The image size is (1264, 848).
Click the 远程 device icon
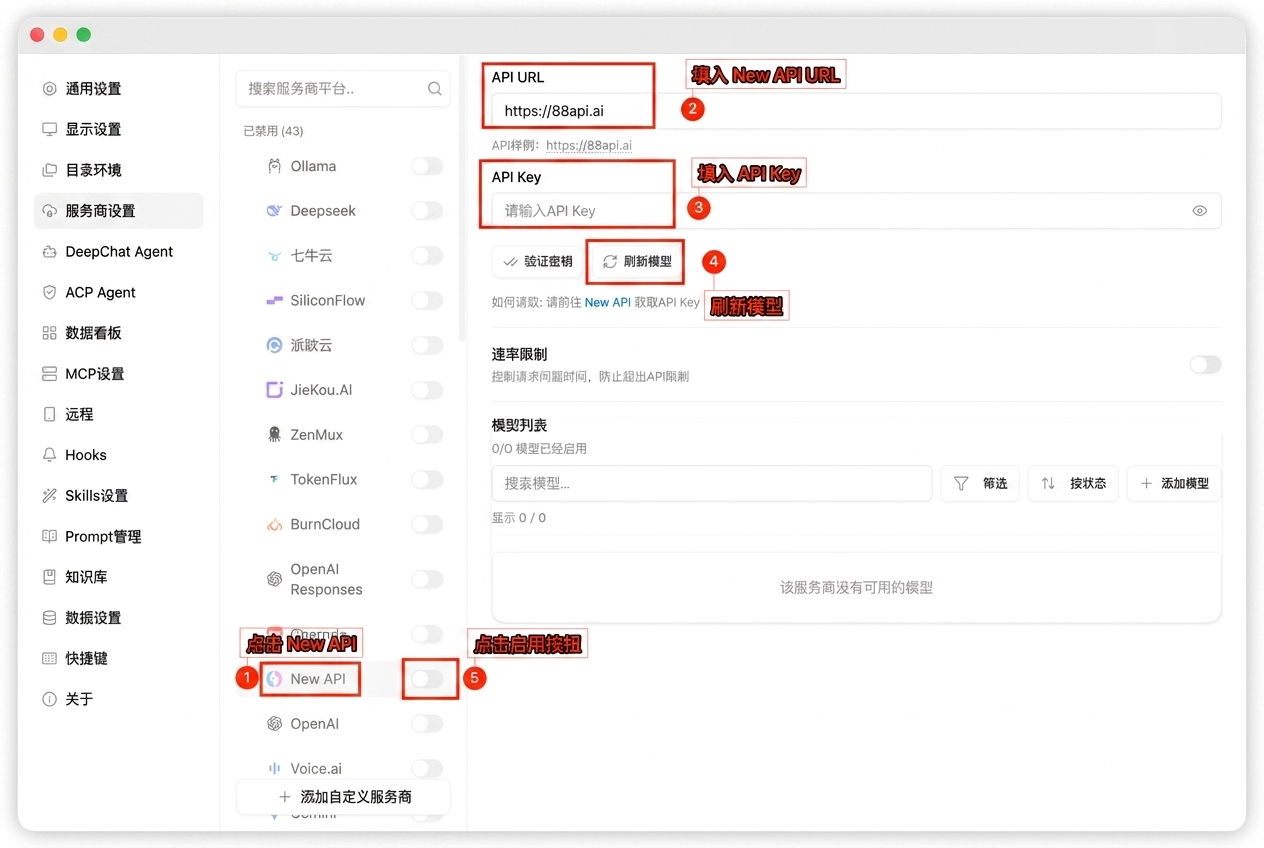(x=49, y=414)
